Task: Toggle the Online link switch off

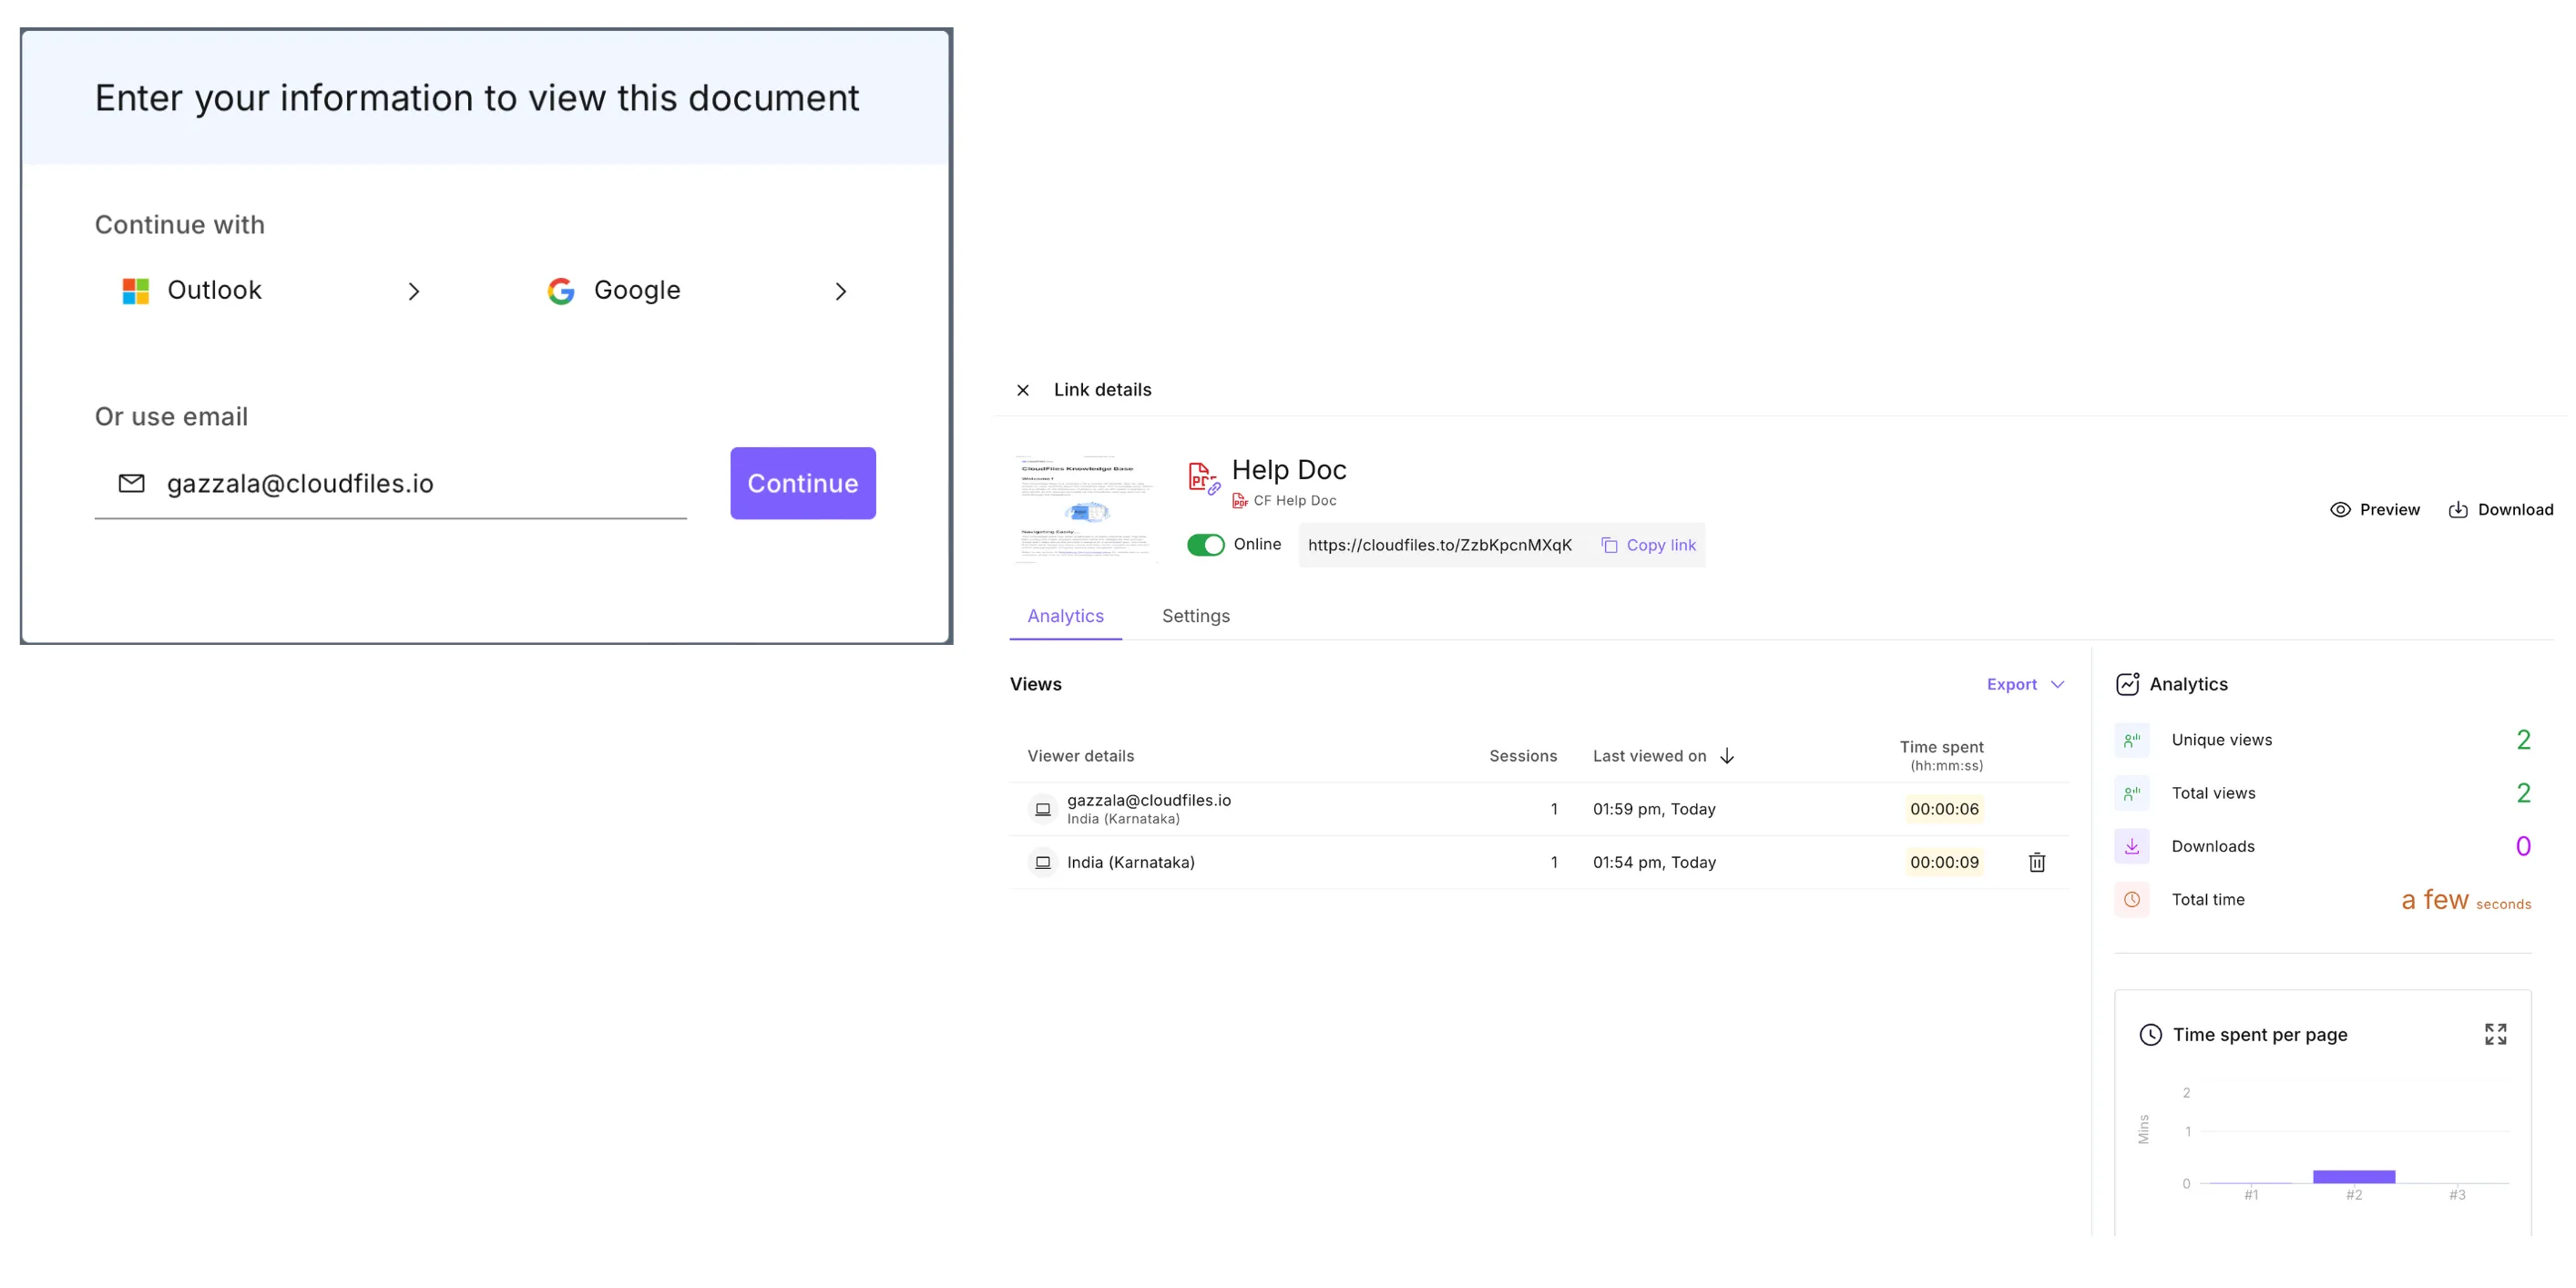Action: [1205, 545]
